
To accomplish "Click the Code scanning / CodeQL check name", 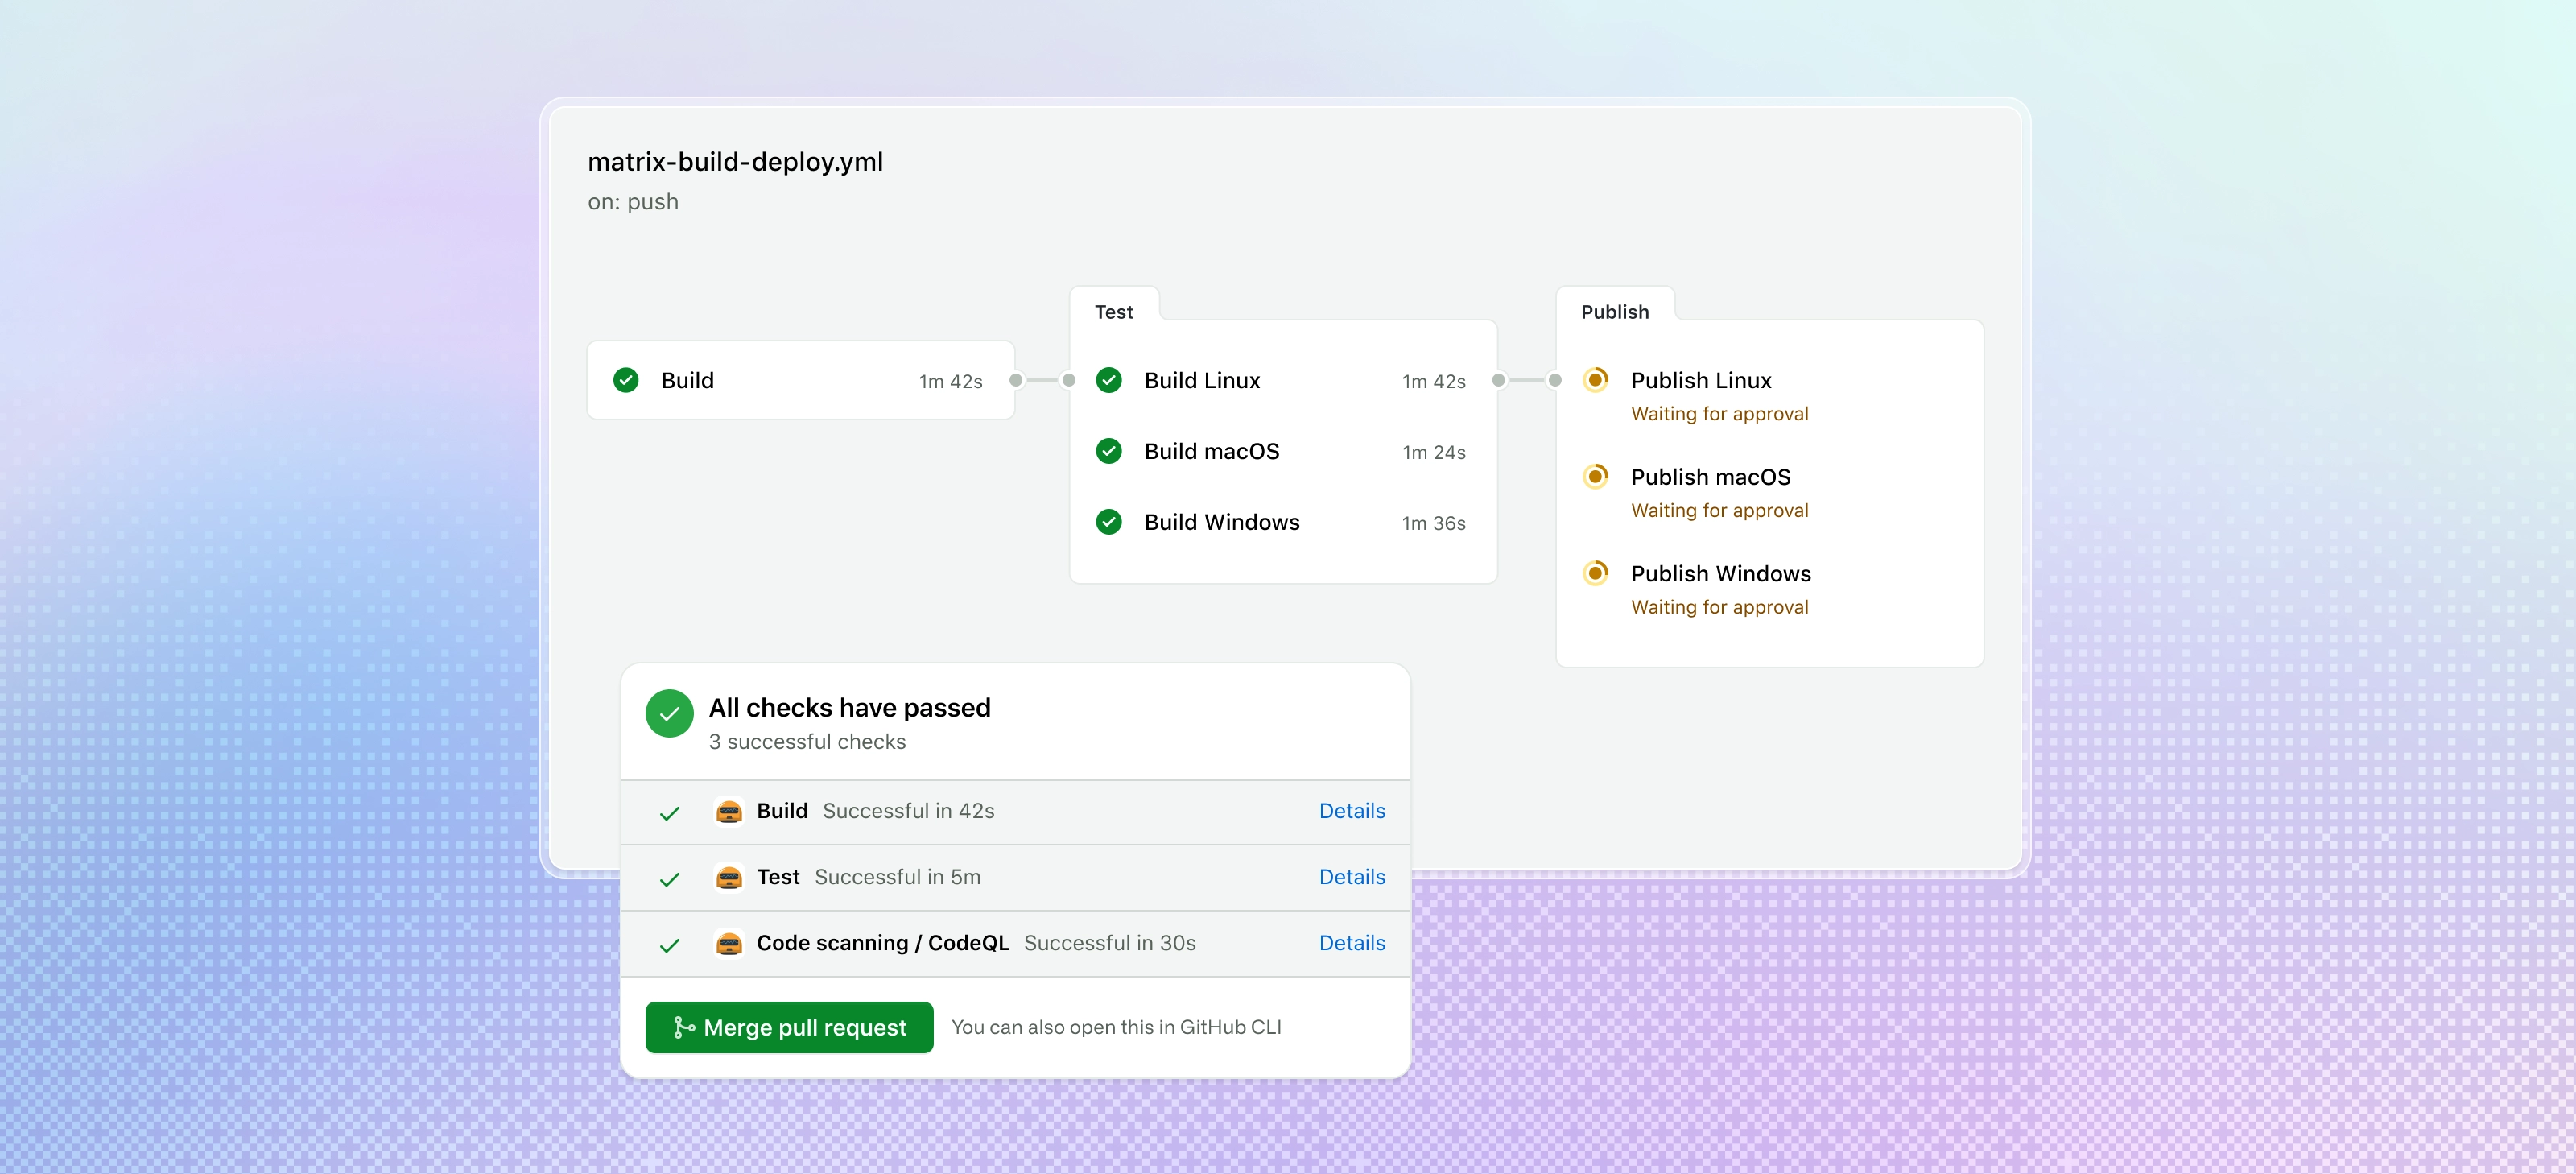I will [882, 943].
